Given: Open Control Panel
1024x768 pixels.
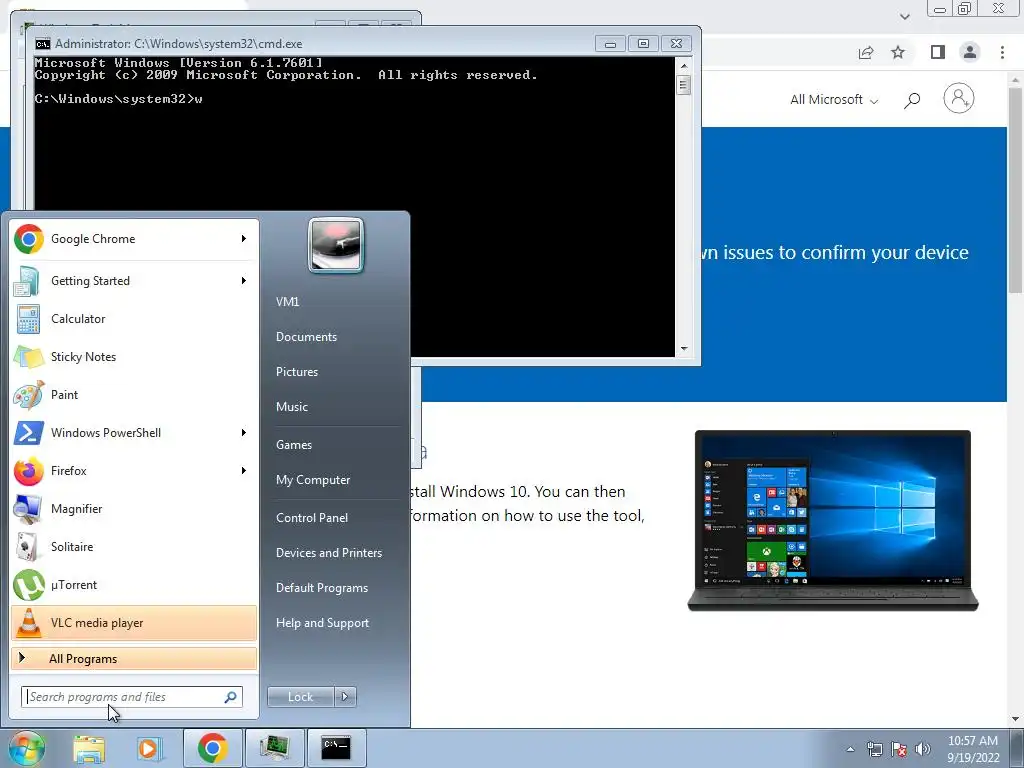Looking at the screenshot, I should coord(312,518).
